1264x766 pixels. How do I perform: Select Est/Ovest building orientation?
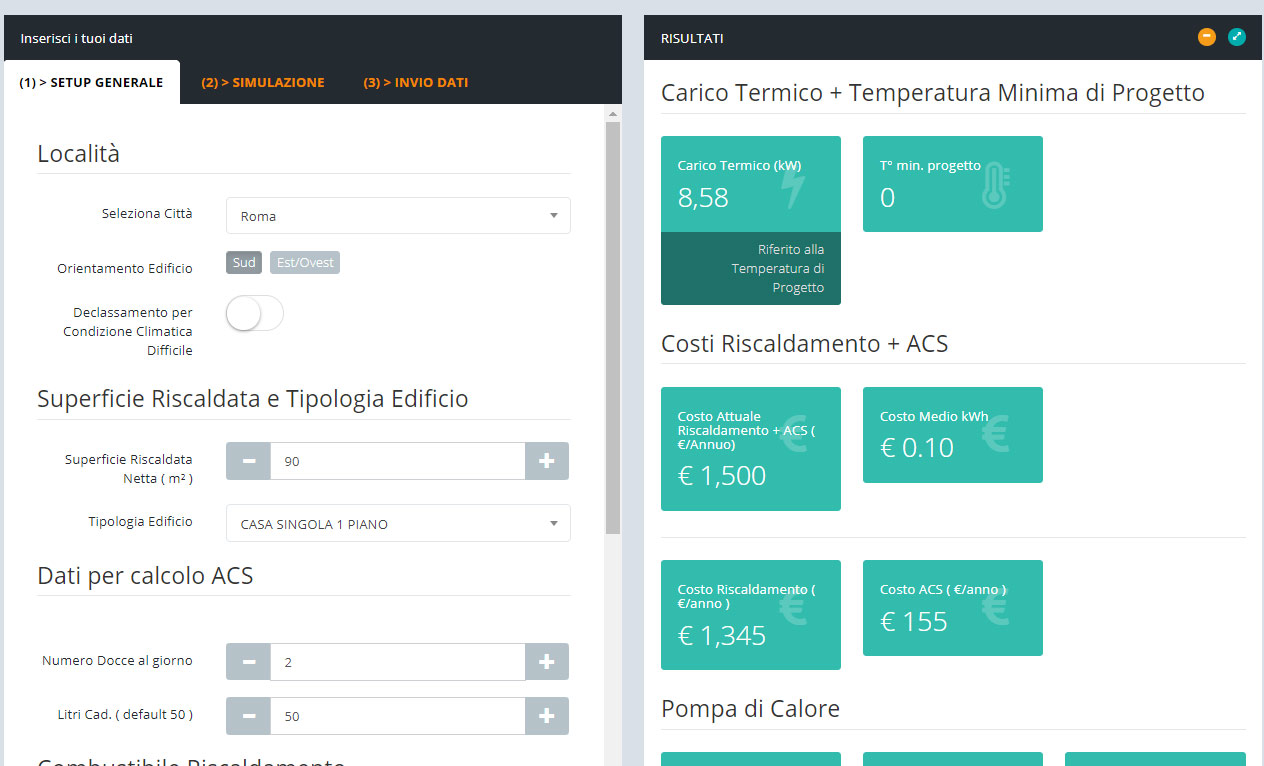[x=305, y=263]
